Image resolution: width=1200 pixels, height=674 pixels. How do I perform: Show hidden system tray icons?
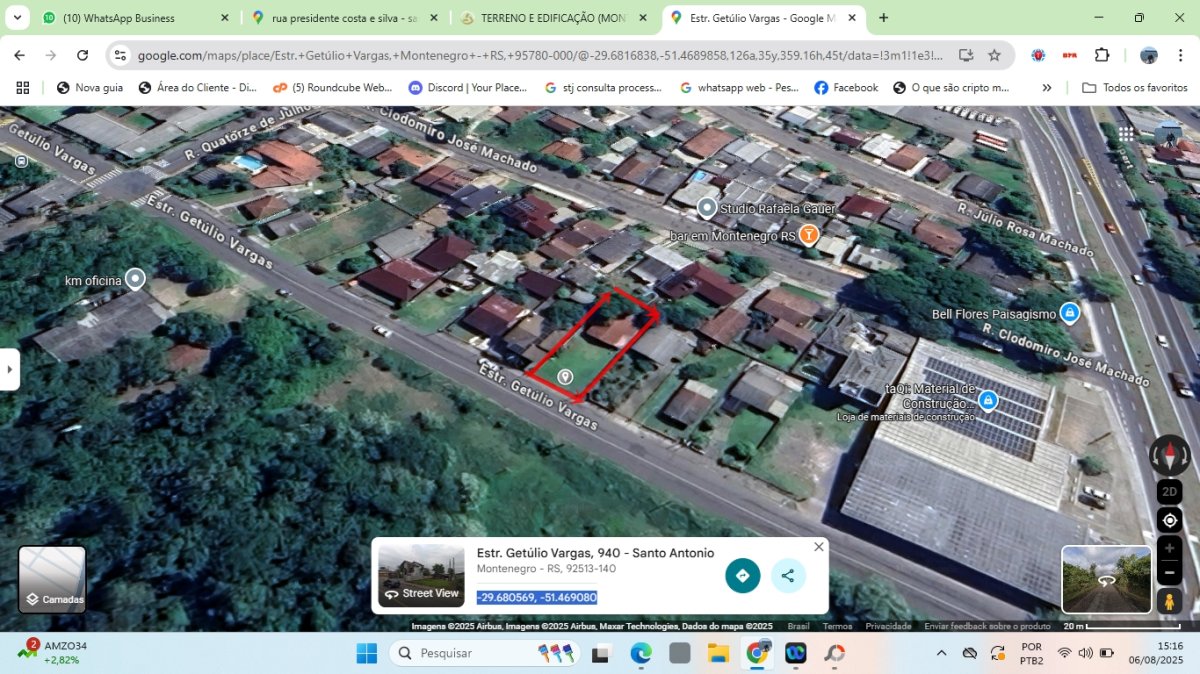(941, 653)
